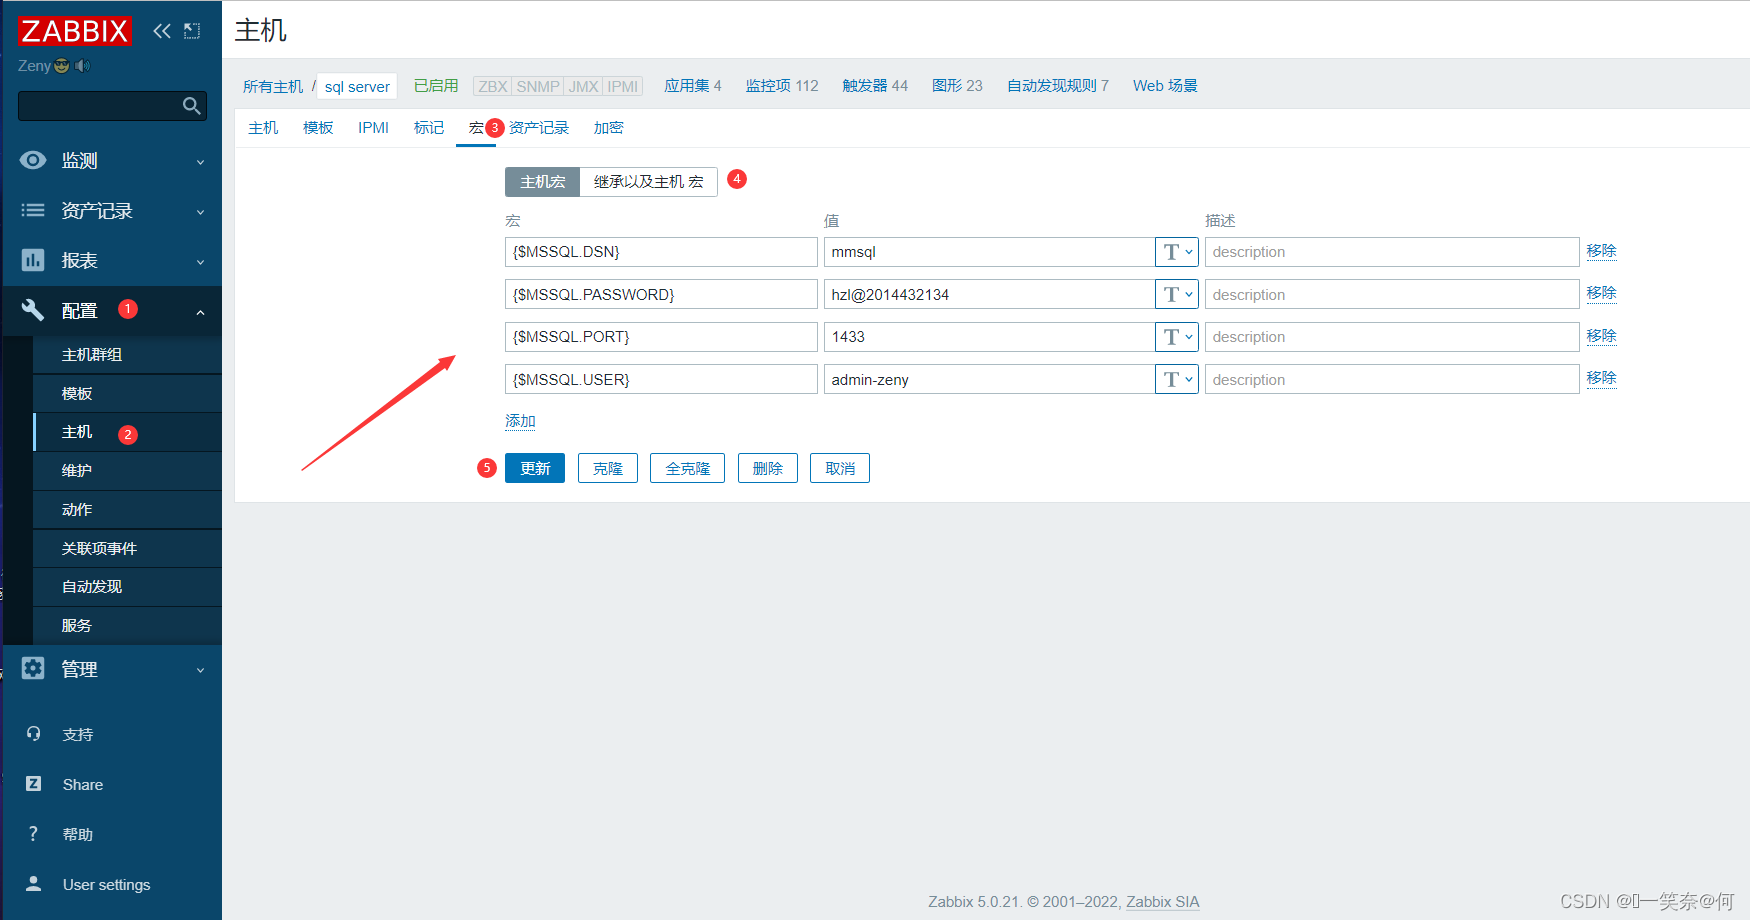
Task: Open 自动发现规则 7 link
Action: coord(1058,86)
